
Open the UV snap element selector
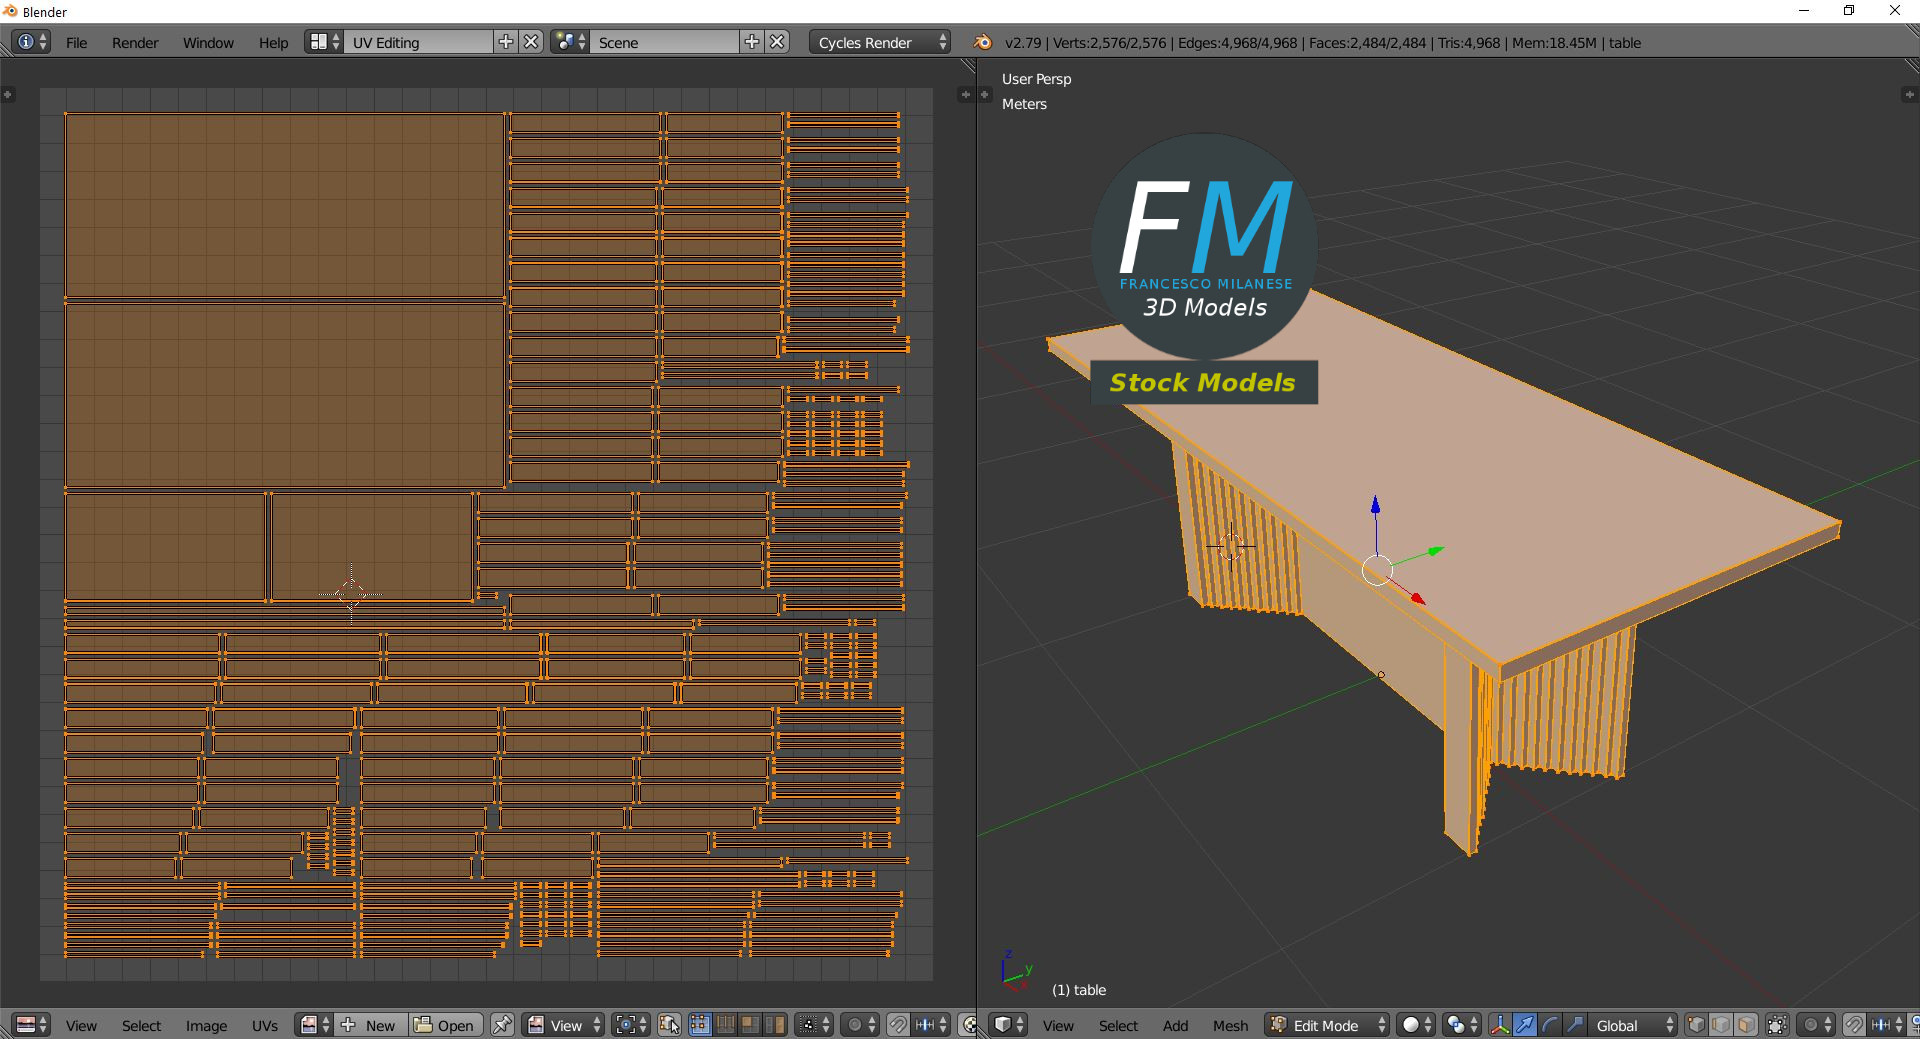931,1025
